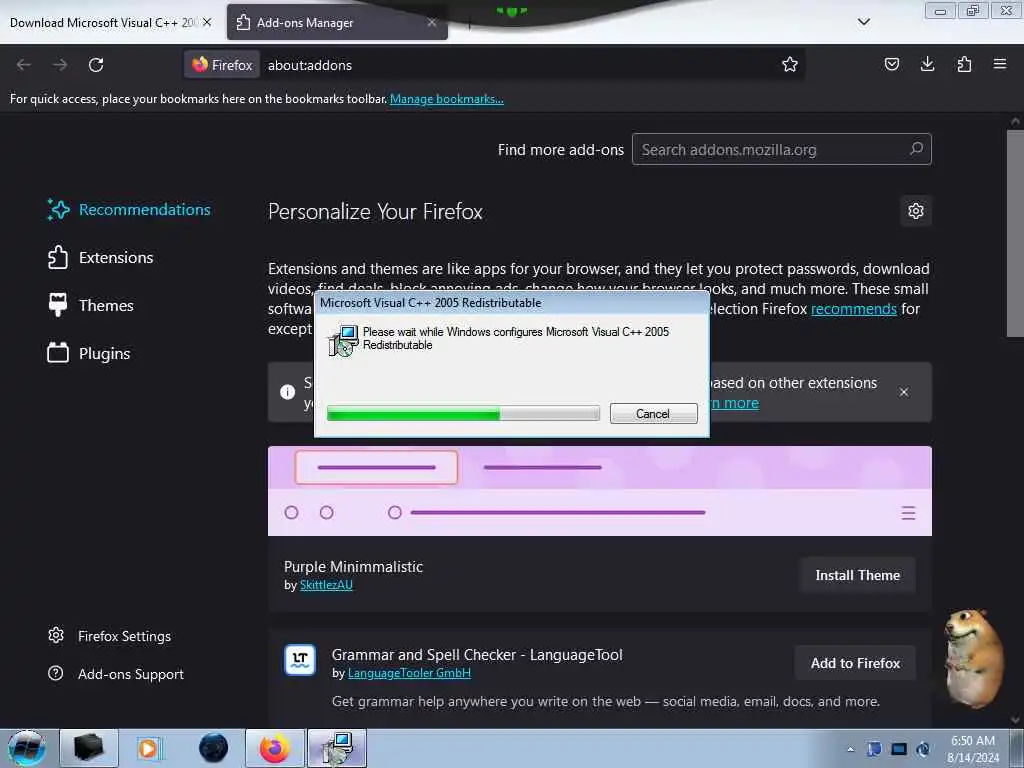
Task: Go forward to next page
Action: click(x=60, y=65)
